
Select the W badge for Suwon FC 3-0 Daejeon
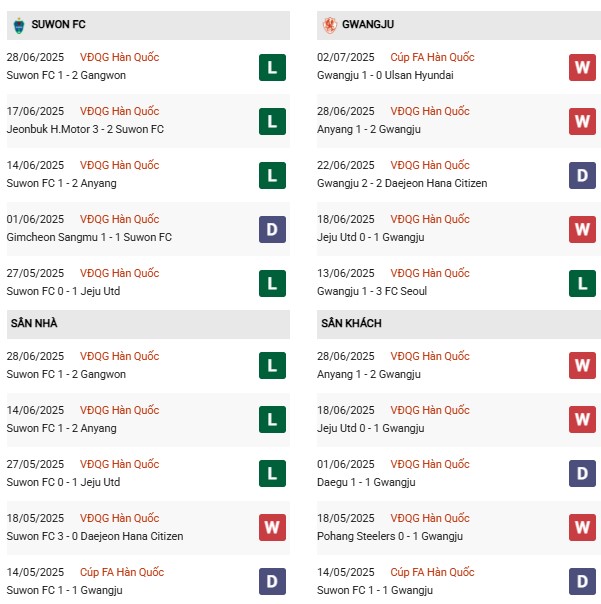click(272, 529)
